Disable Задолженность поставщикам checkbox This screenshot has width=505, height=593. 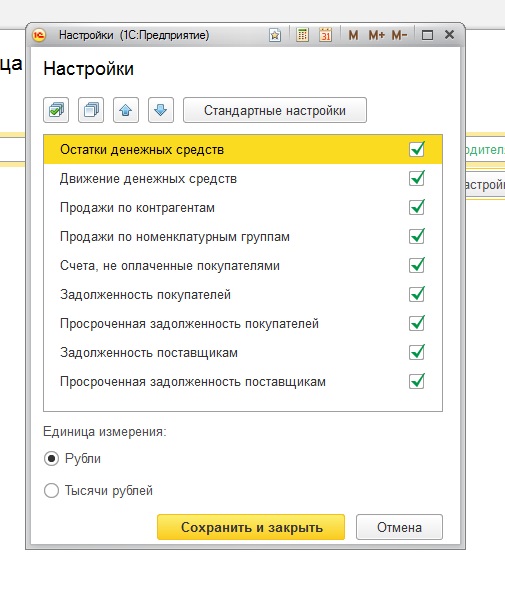click(417, 352)
